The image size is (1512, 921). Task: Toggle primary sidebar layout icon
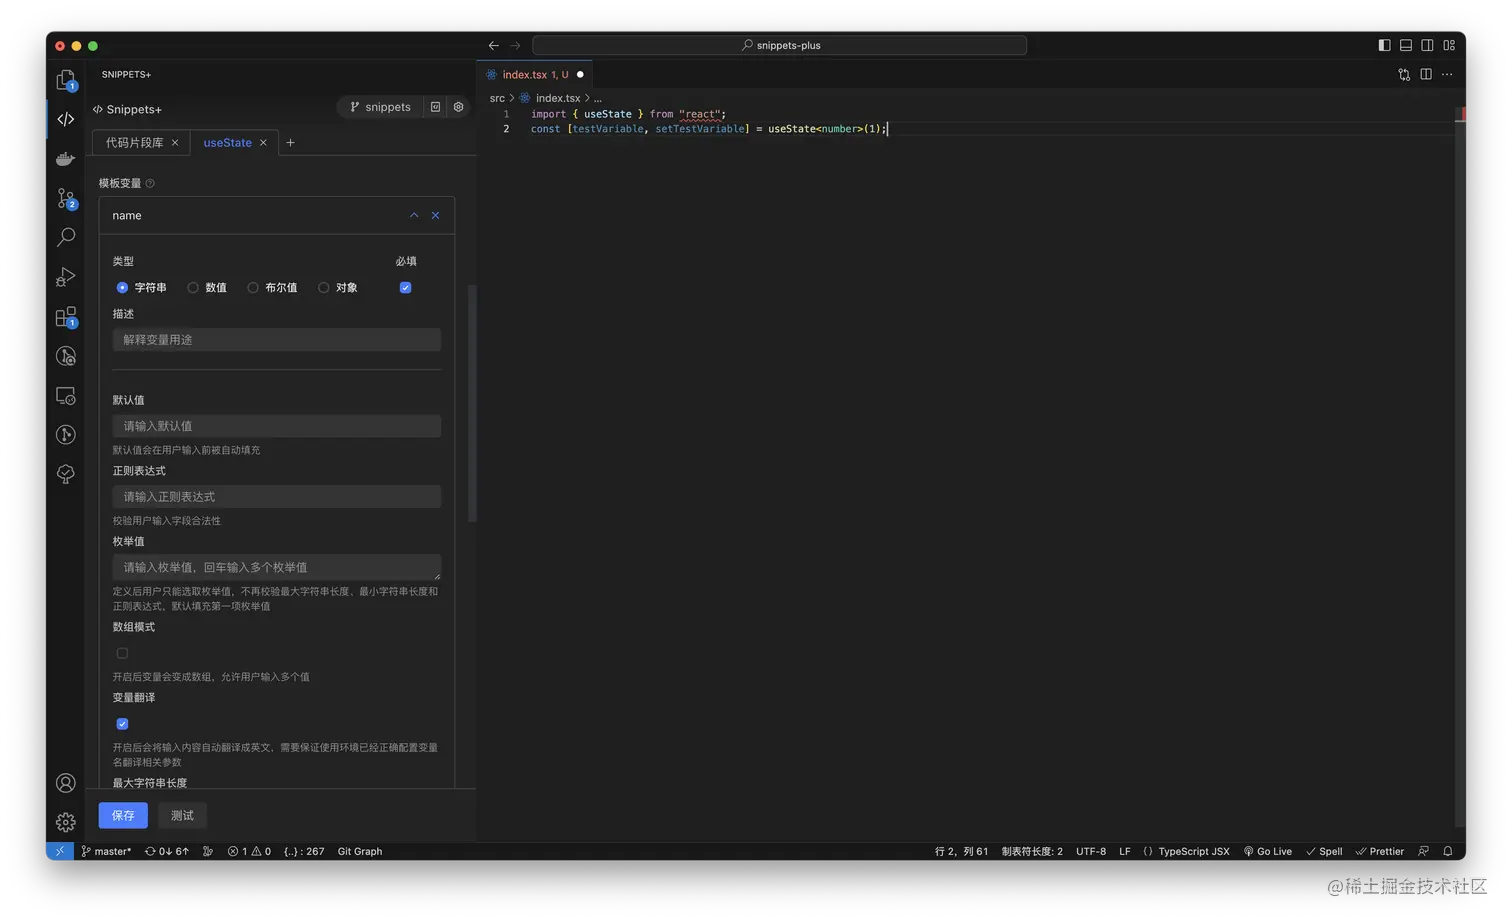tap(1384, 45)
